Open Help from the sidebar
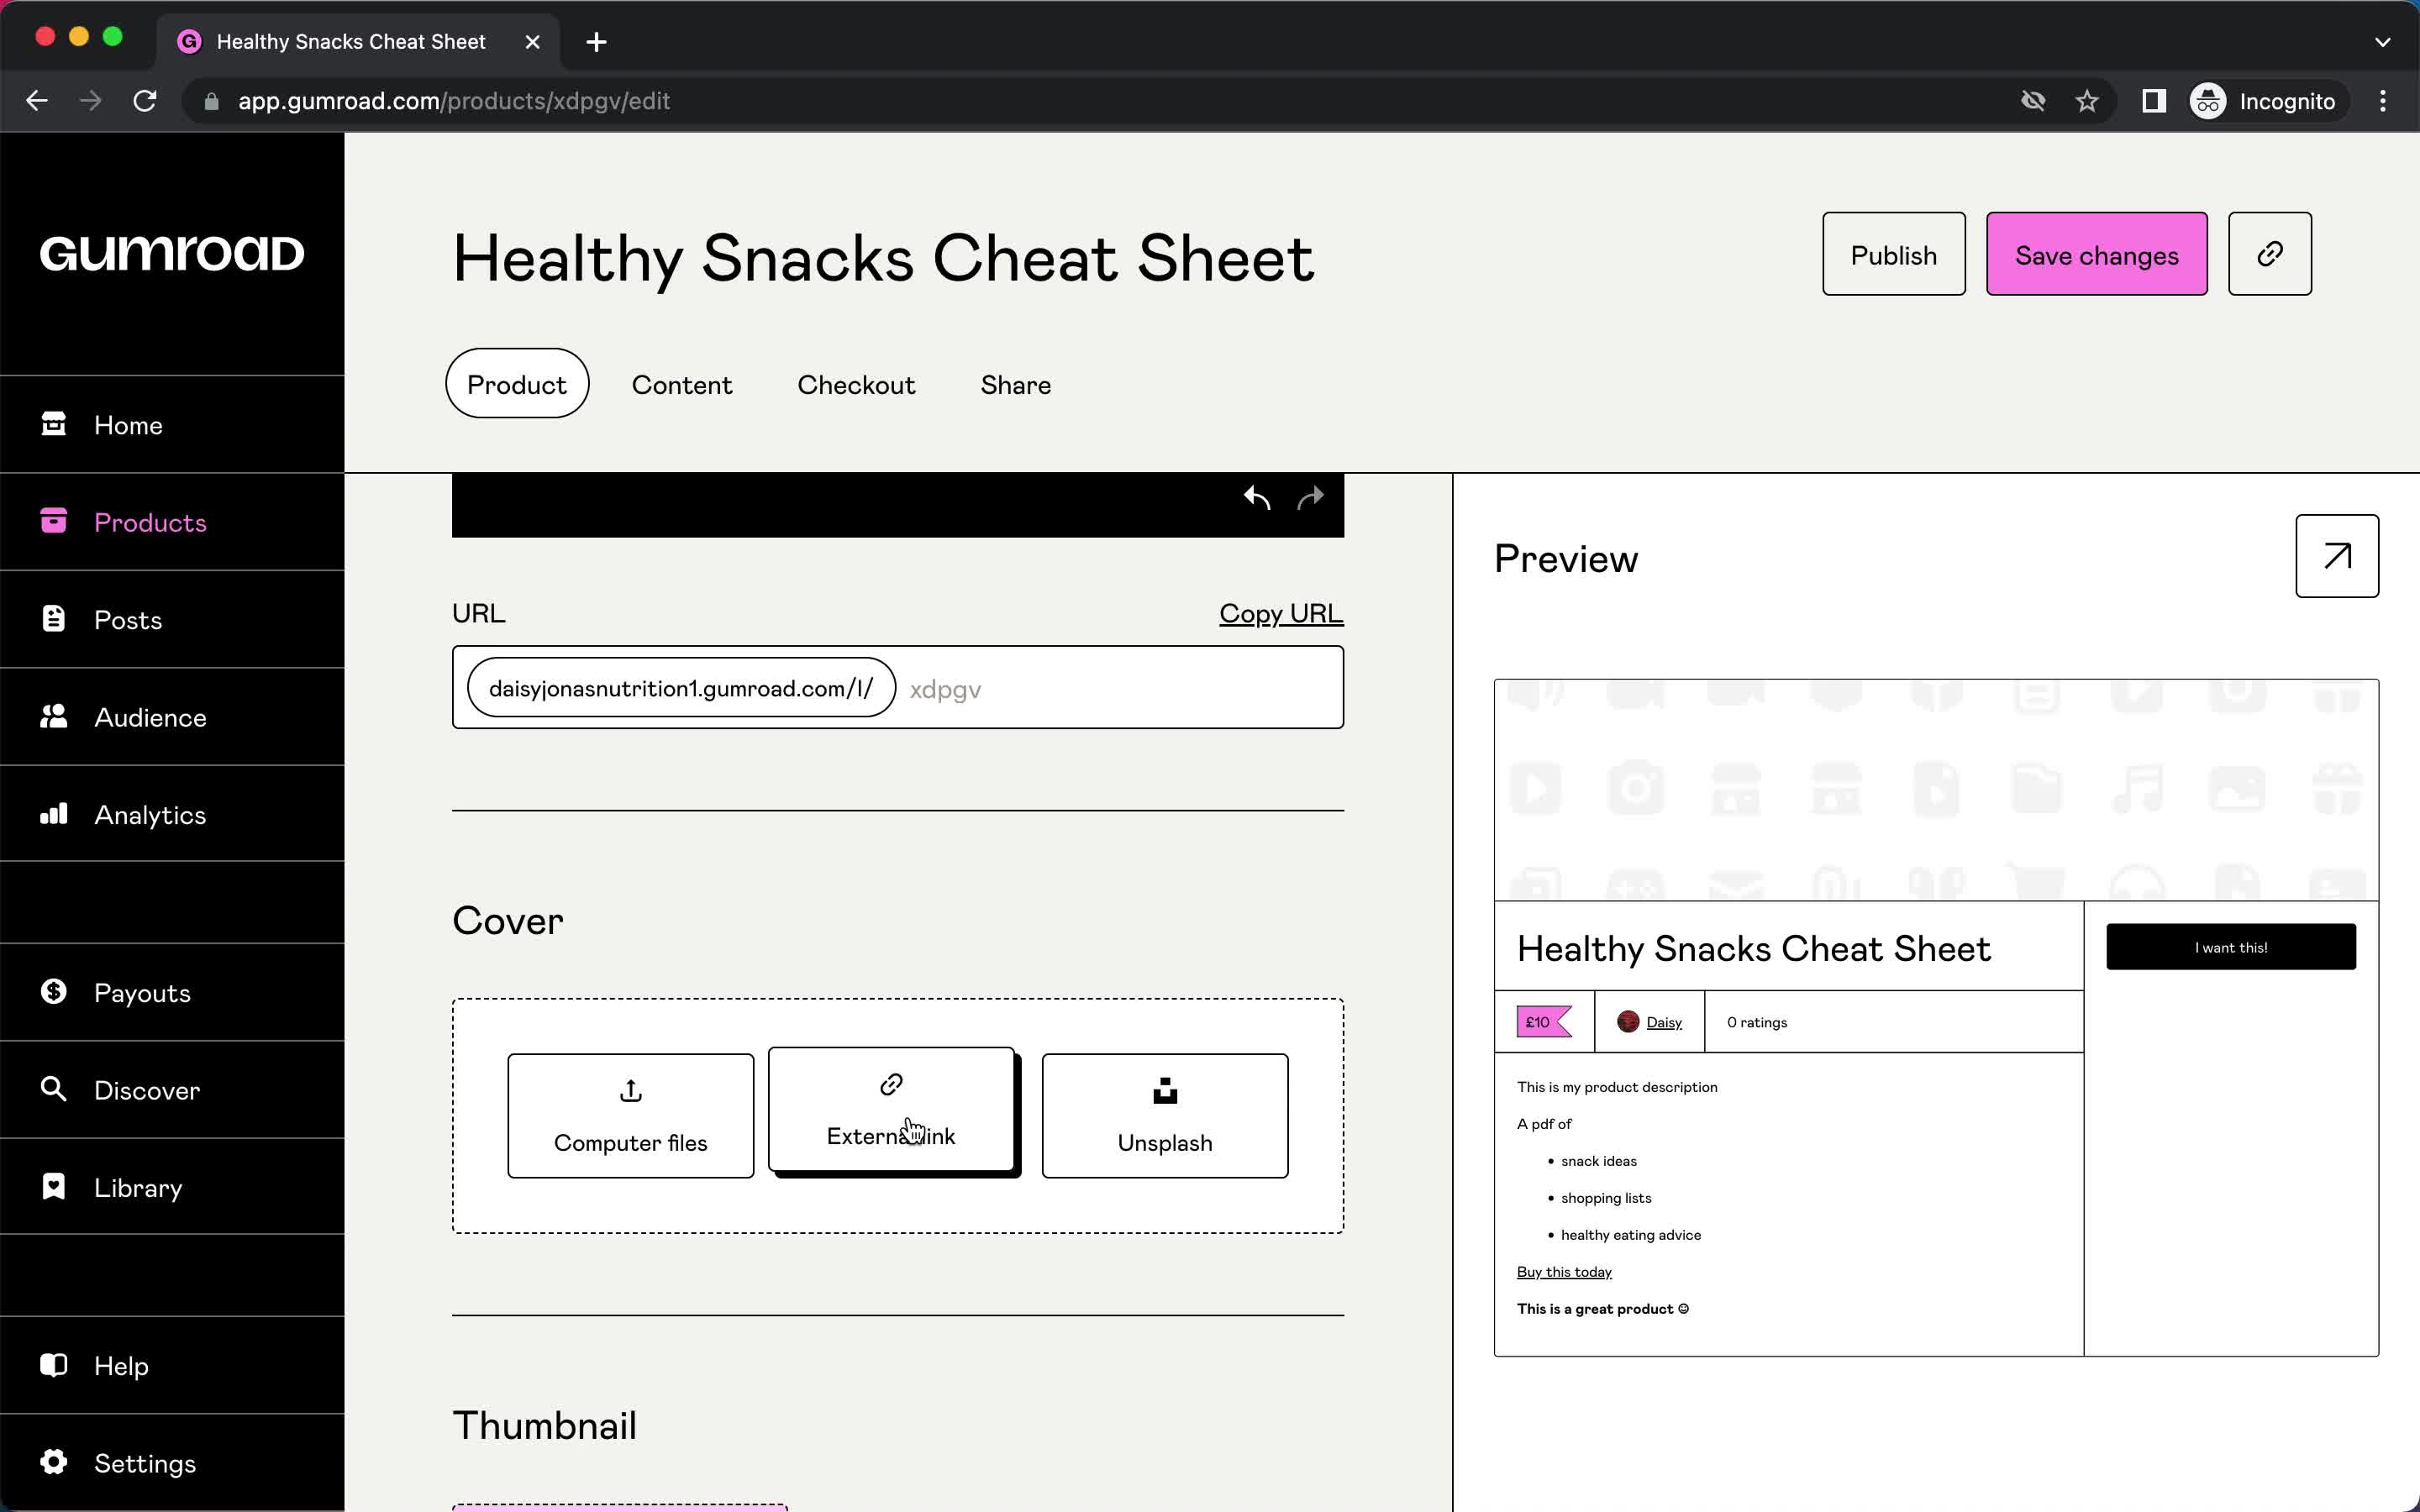The image size is (2420, 1512). pos(172,1365)
